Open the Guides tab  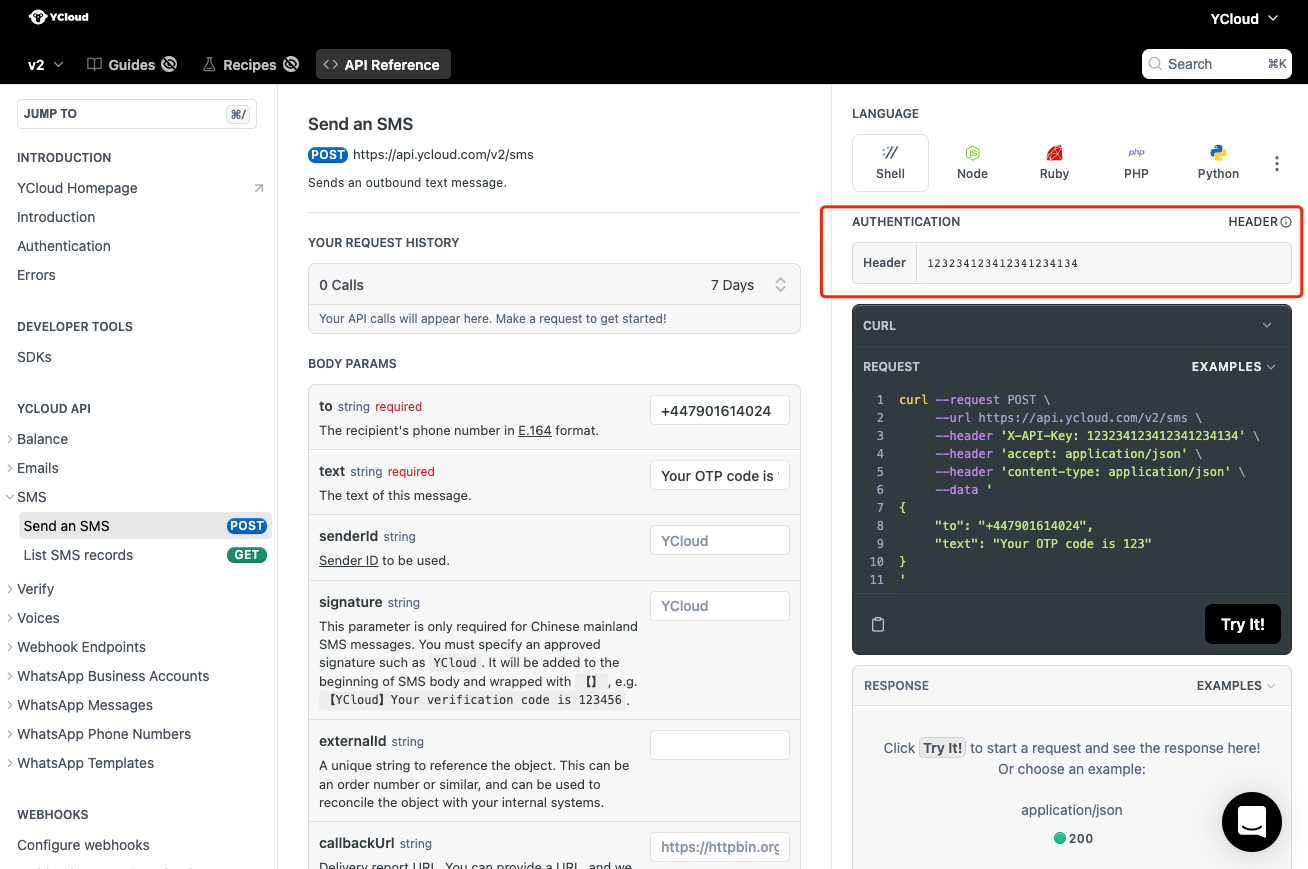[x=132, y=64]
